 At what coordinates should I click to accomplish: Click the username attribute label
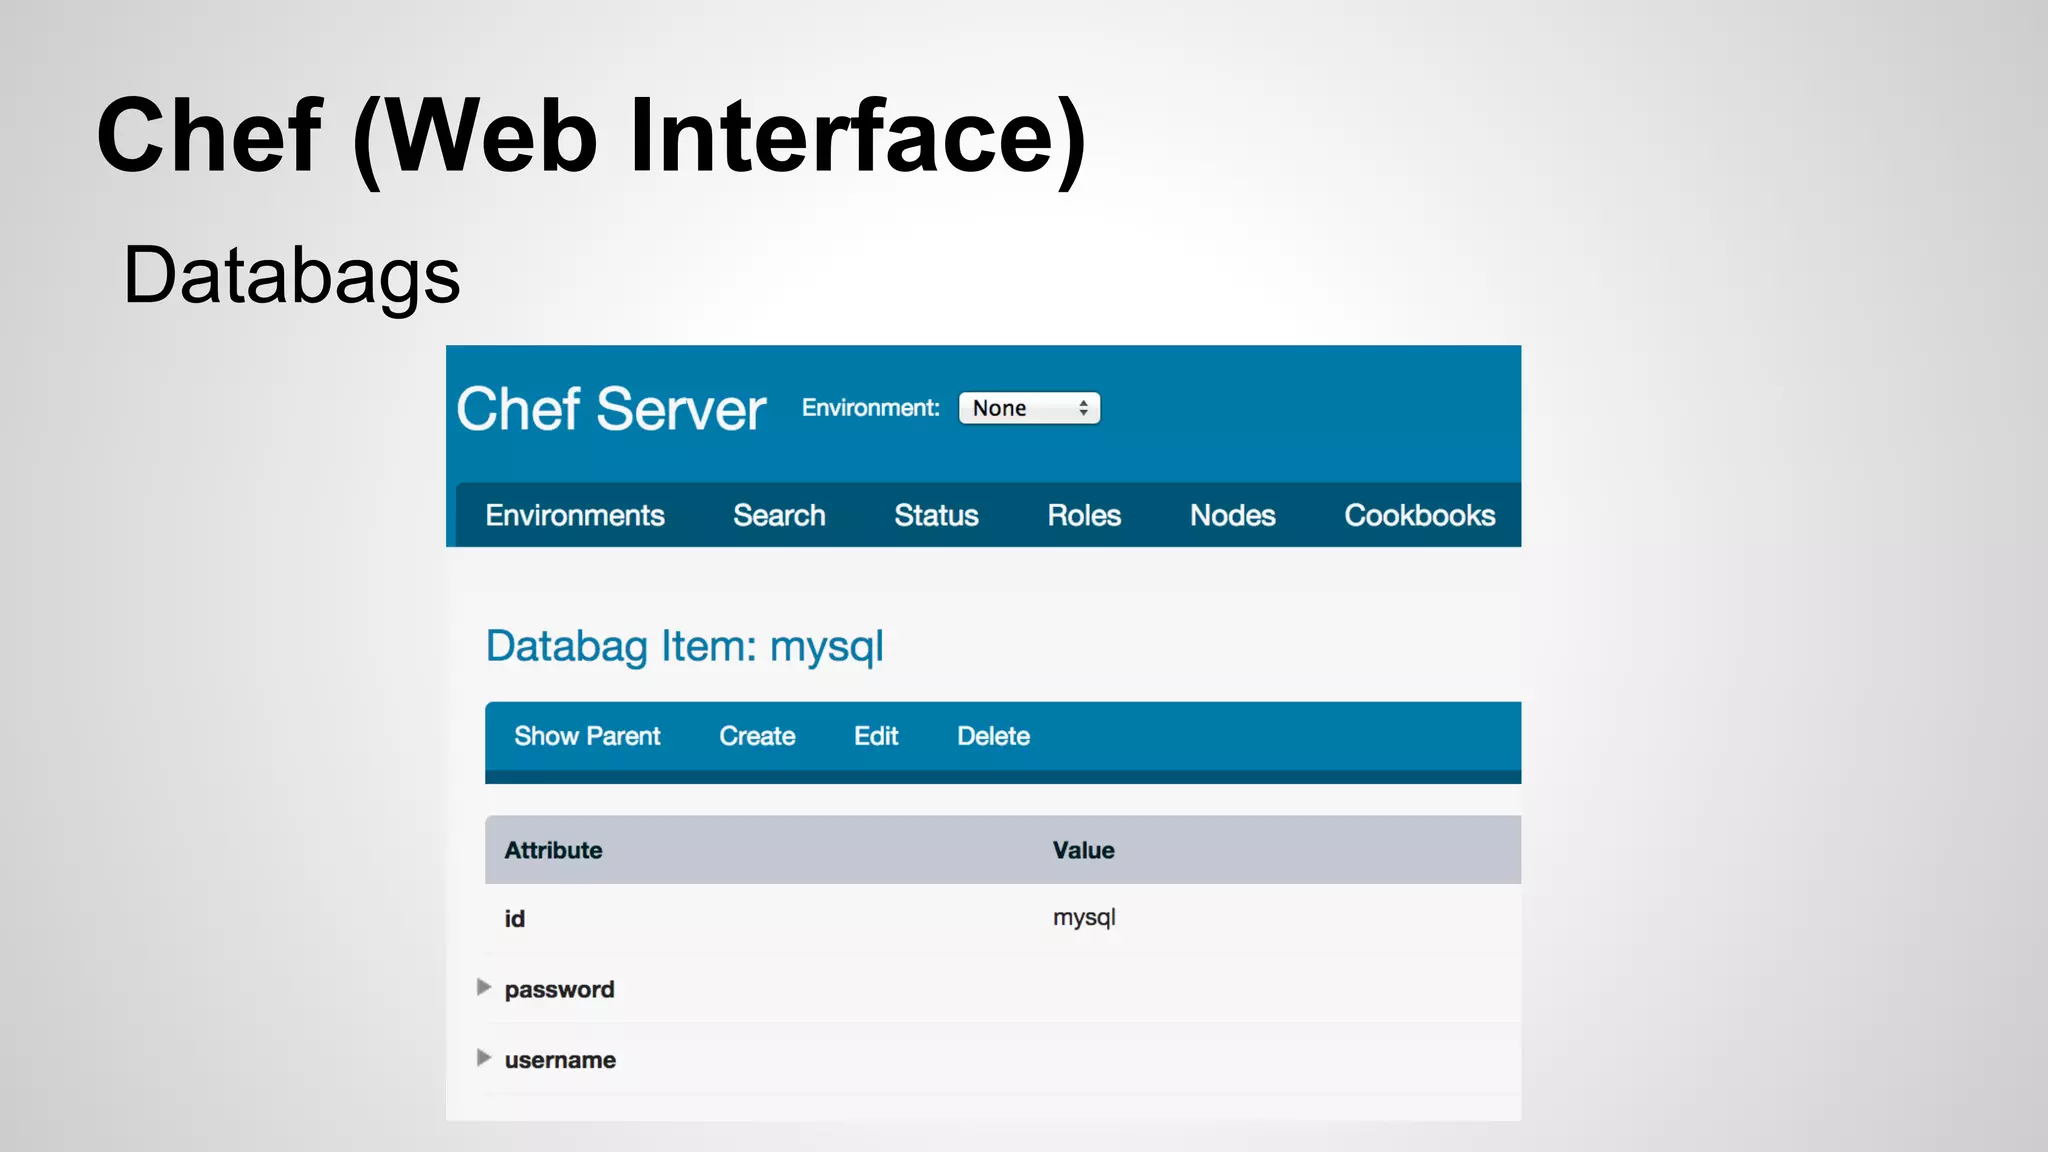tap(560, 1060)
